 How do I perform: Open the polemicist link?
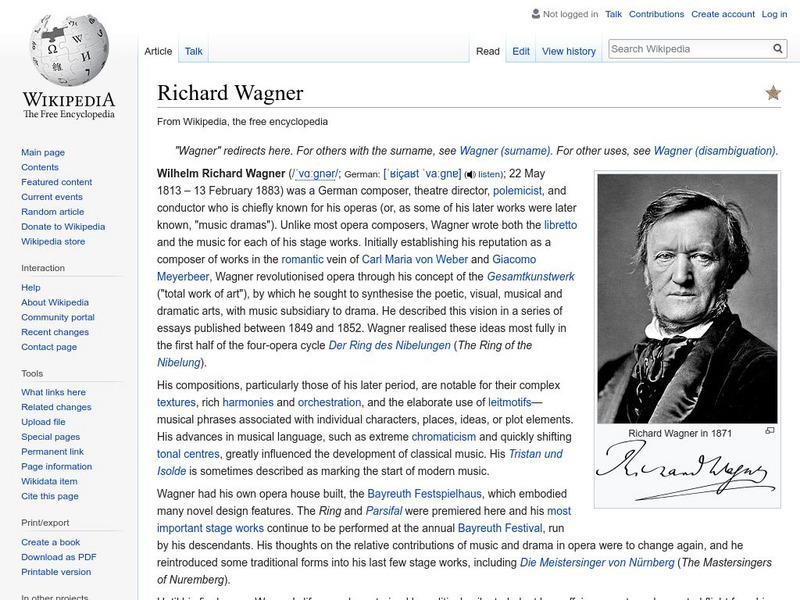pos(517,191)
